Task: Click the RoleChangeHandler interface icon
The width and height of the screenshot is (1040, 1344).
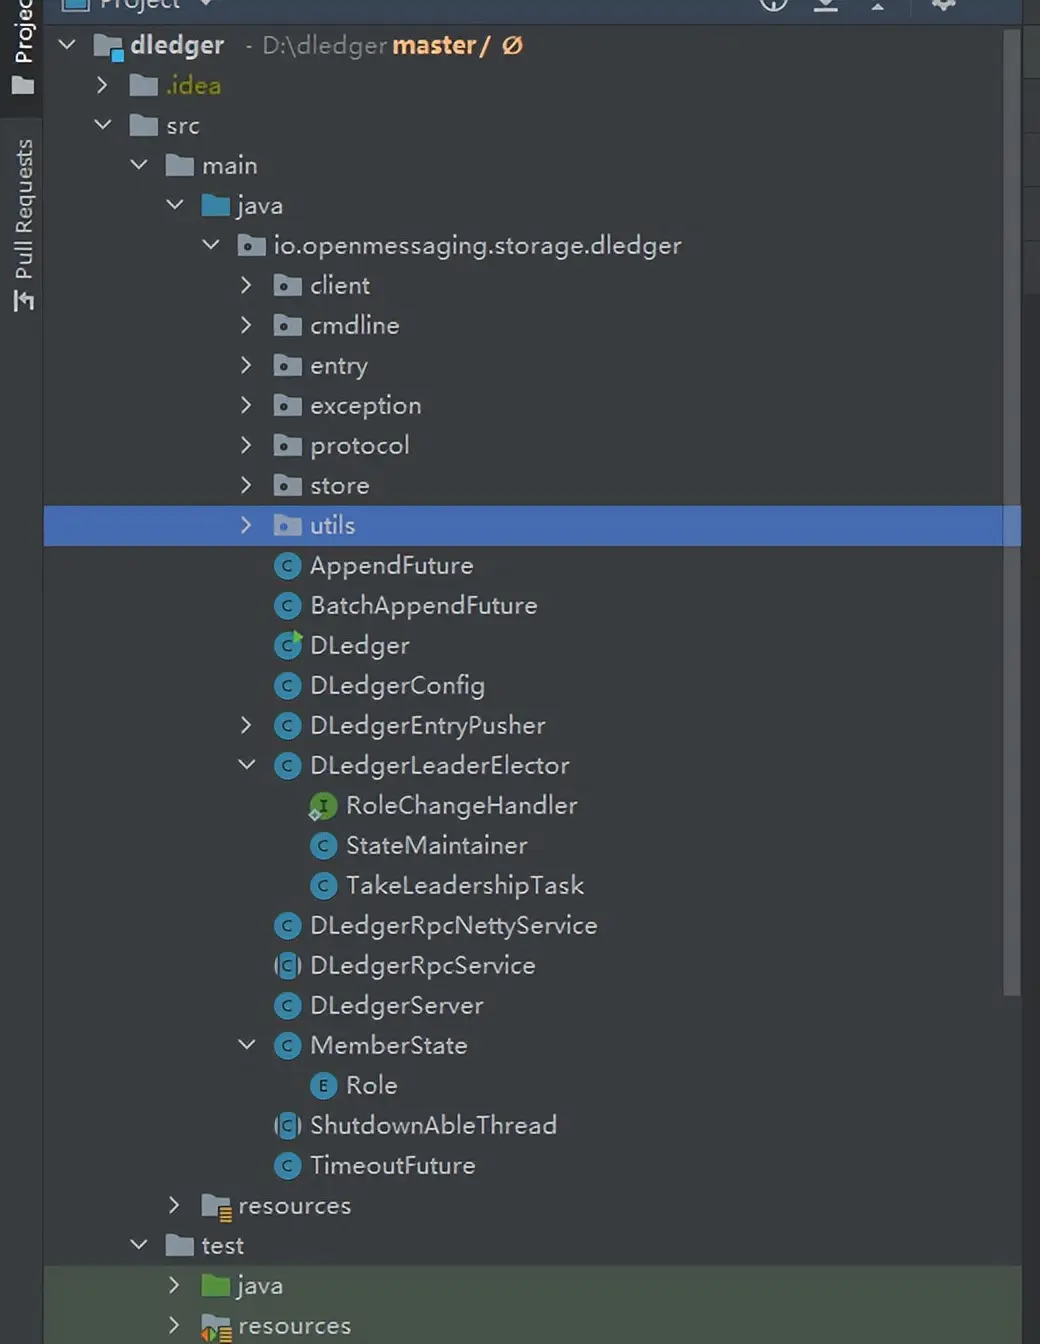Action: pyautogui.click(x=322, y=806)
